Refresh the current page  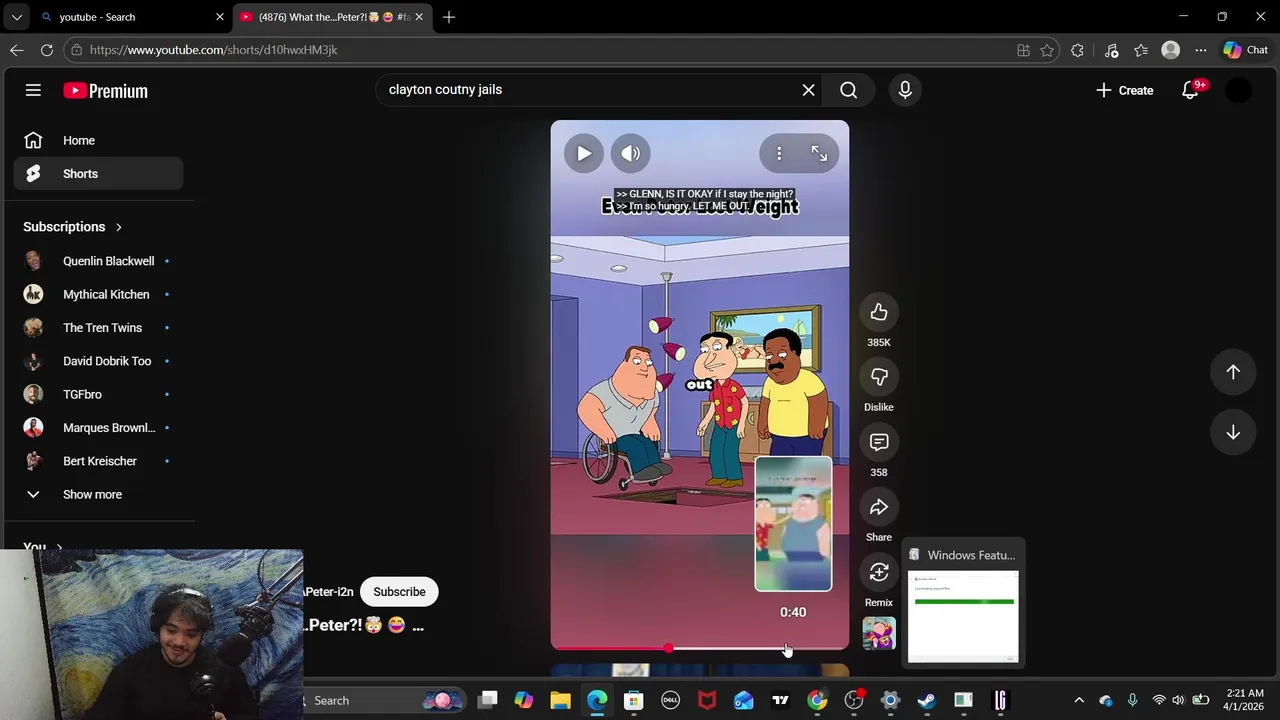47,50
